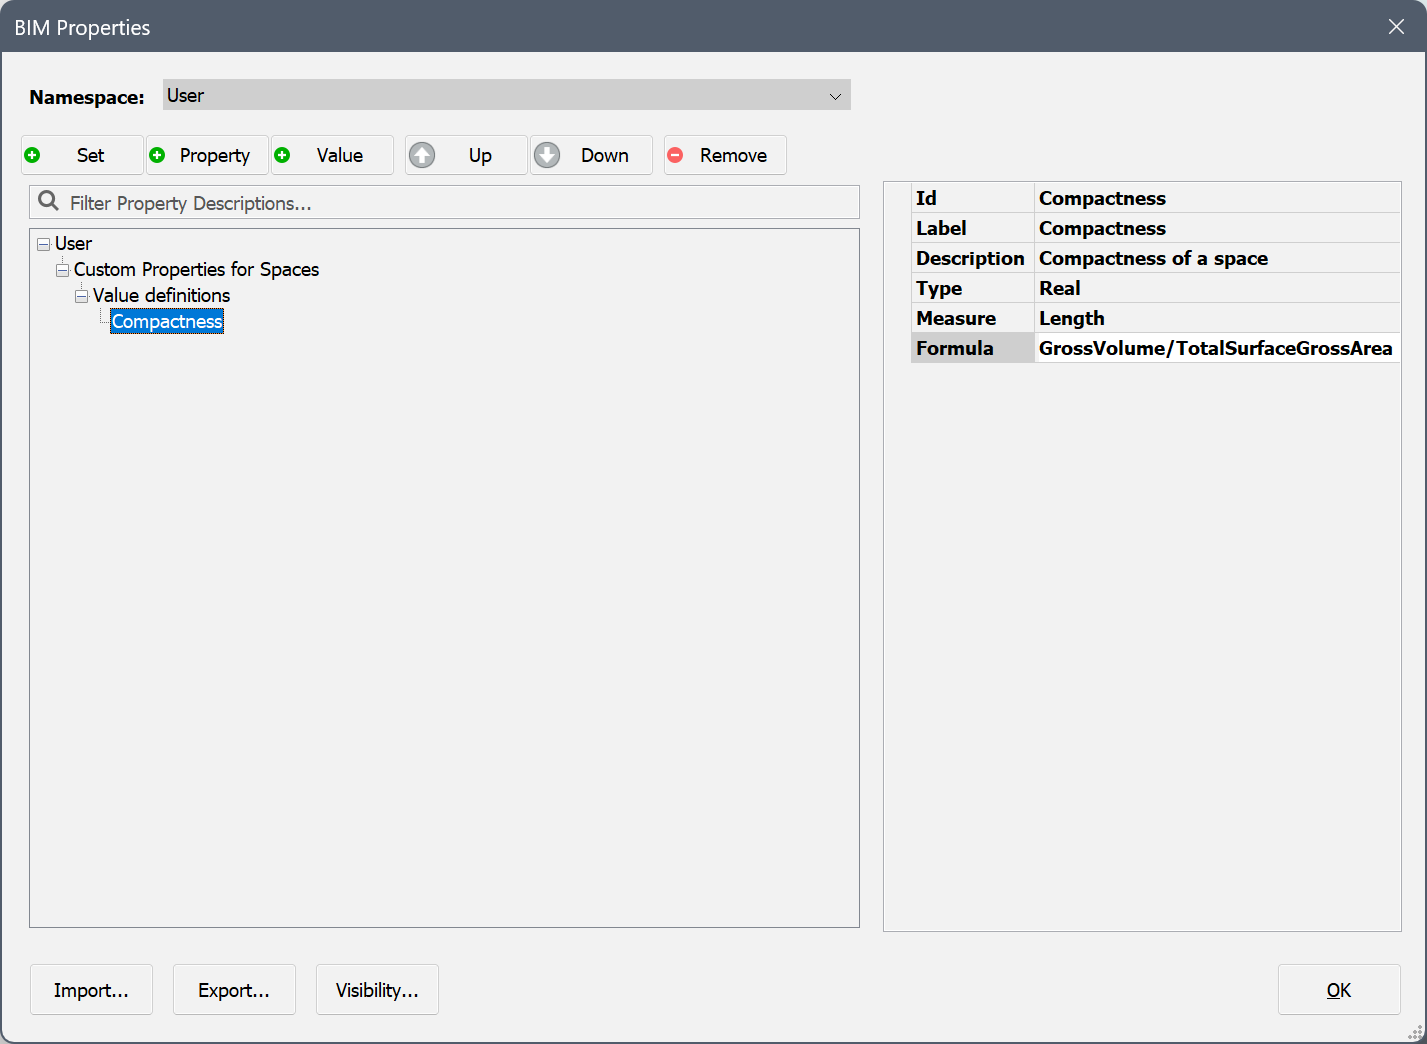Collapse the User tree node
Viewport: 1427px width, 1044px height.
point(43,244)
